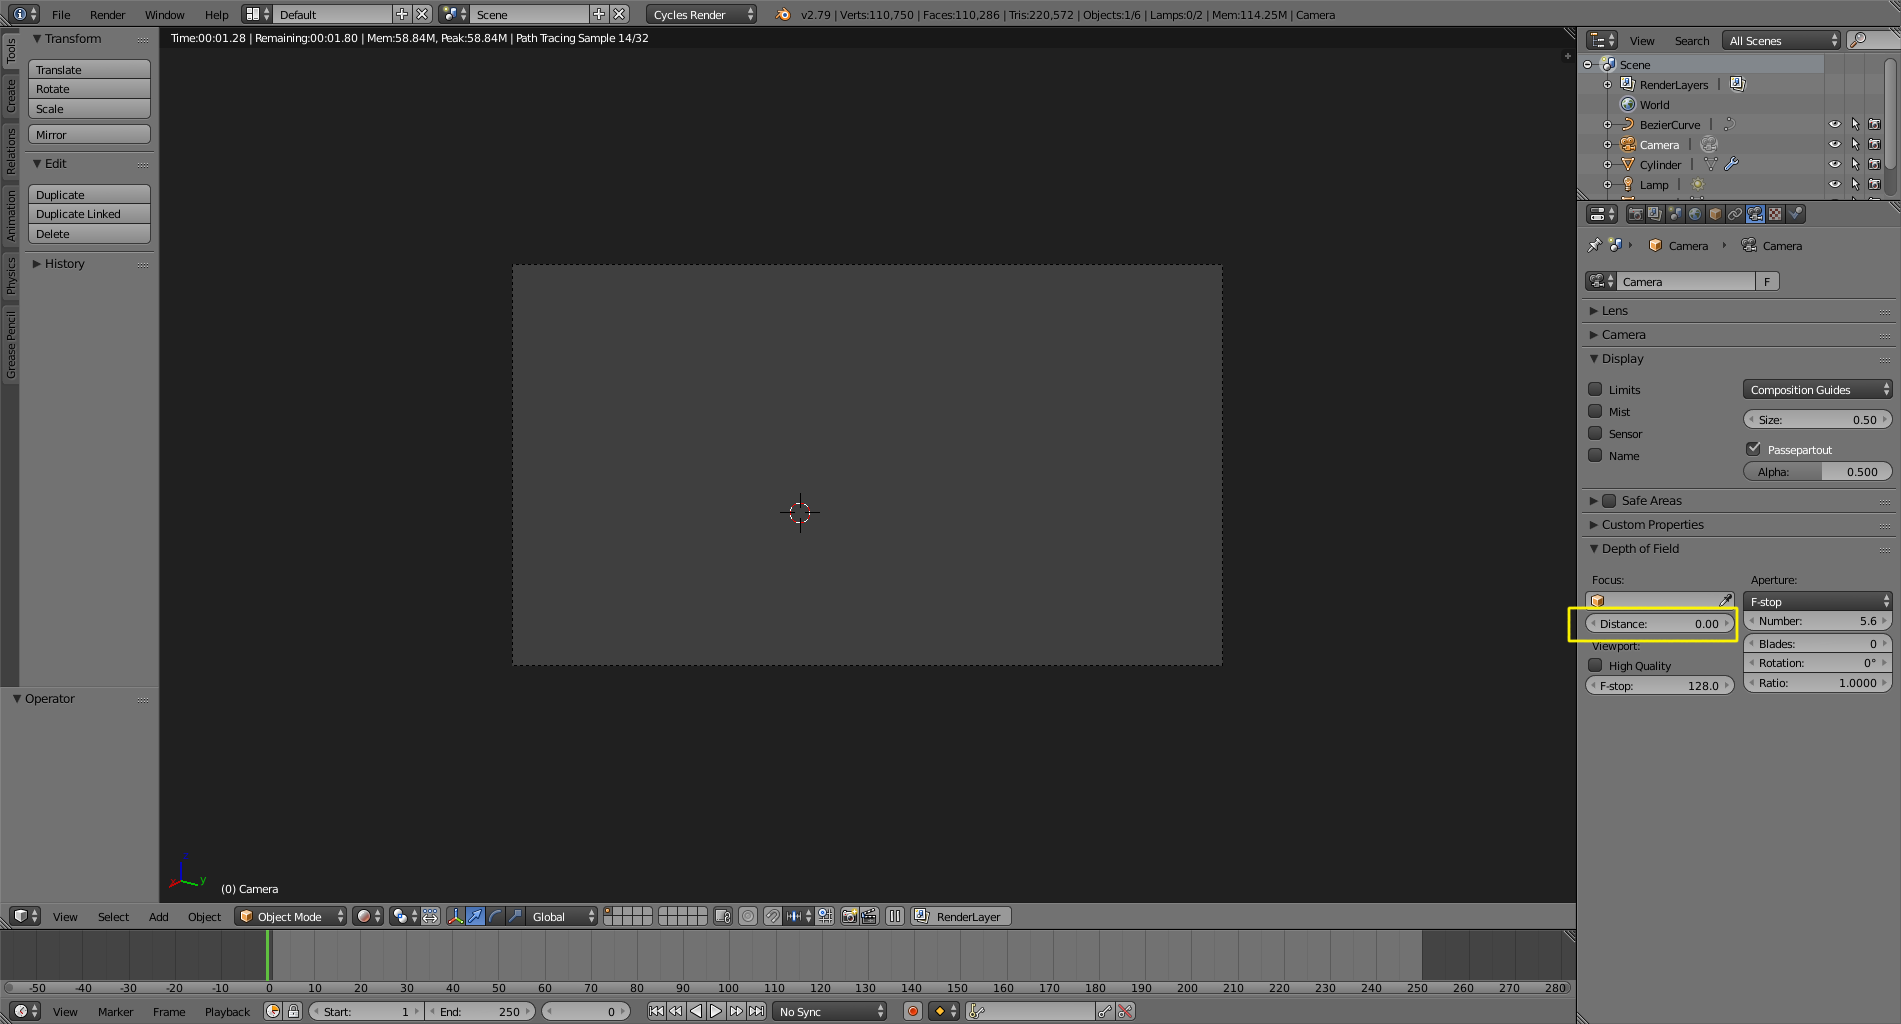1901x1024 pixels.
Task: Open the Add menu in 3D view header
Action: coord(158,916)
